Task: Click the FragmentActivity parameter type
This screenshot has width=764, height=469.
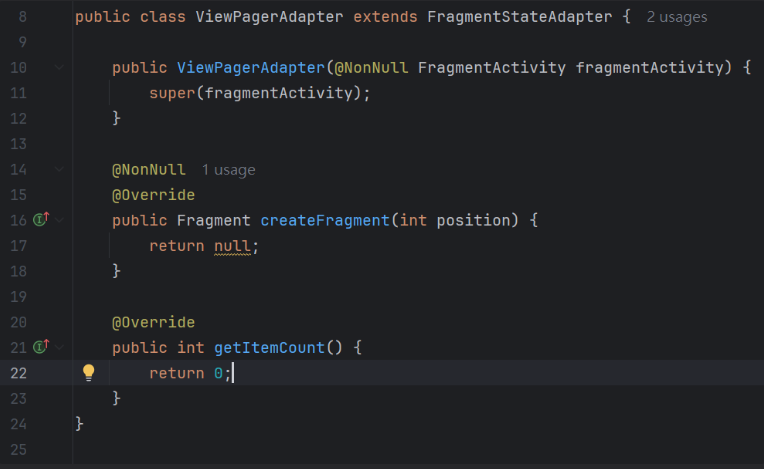Action: (x=492, y=68)
